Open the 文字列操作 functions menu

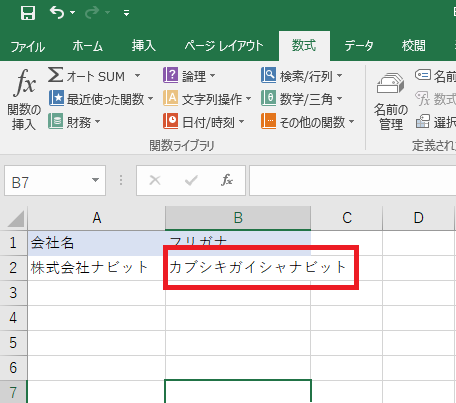pyautogui.click(x=207, y=99)
